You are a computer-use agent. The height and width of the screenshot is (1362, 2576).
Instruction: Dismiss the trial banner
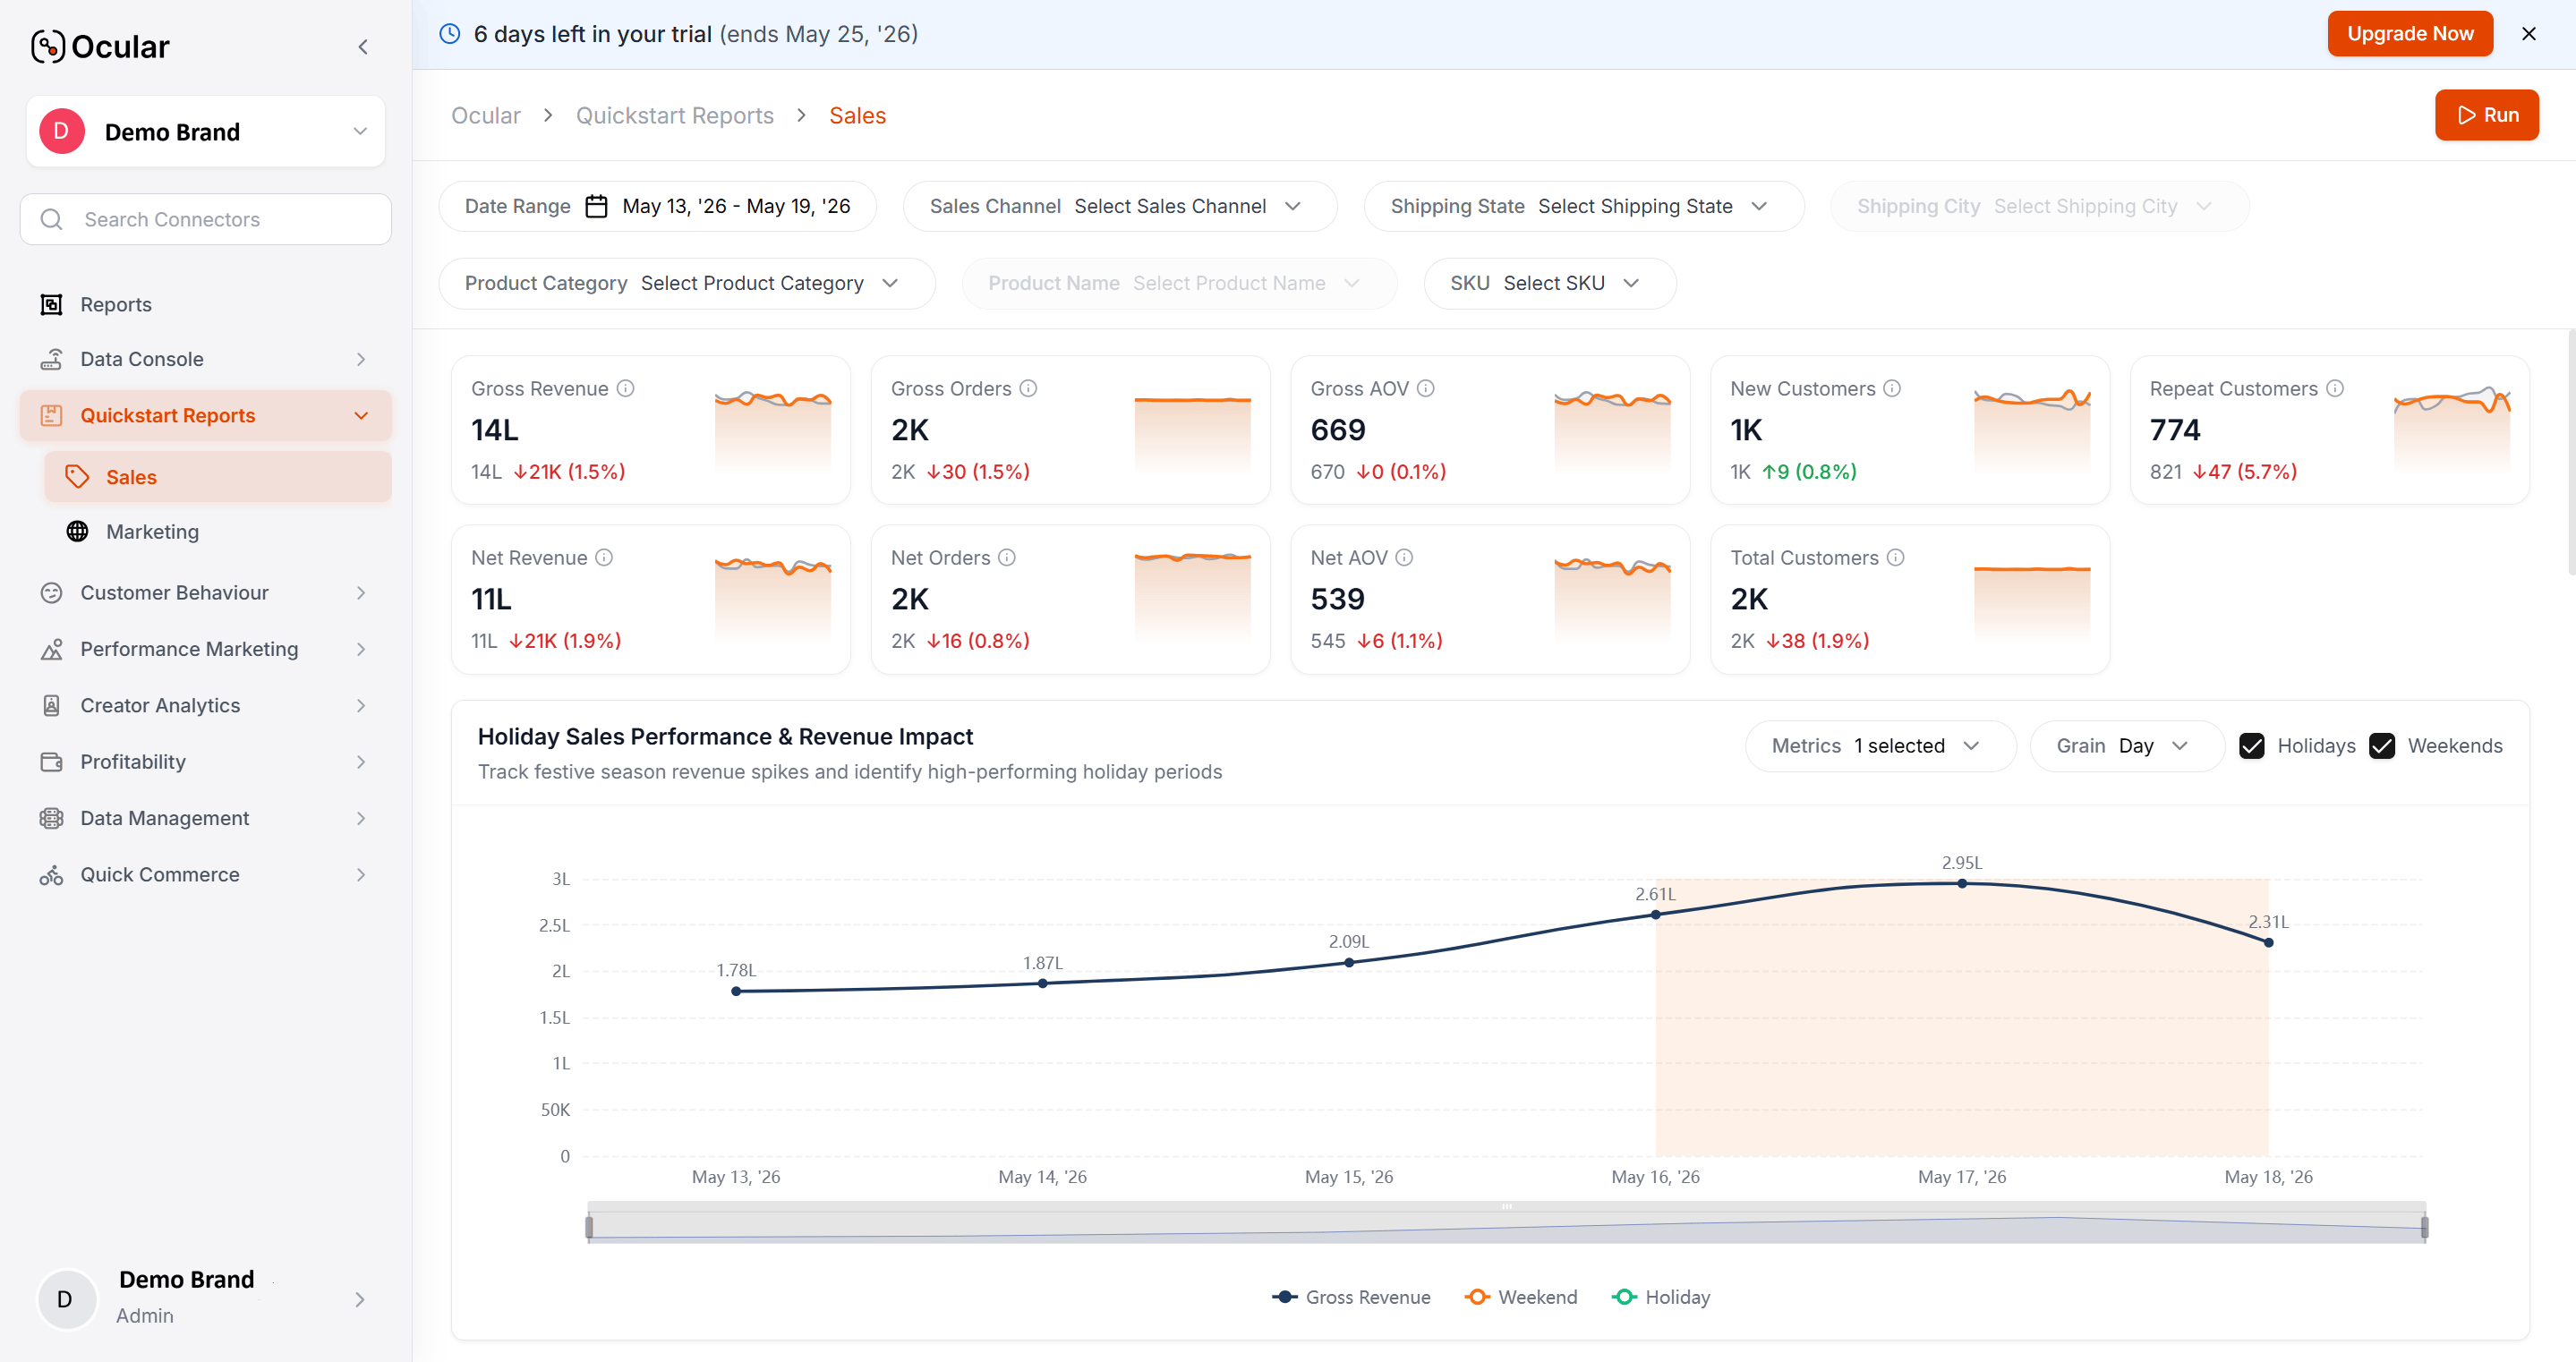[2529, 33]
